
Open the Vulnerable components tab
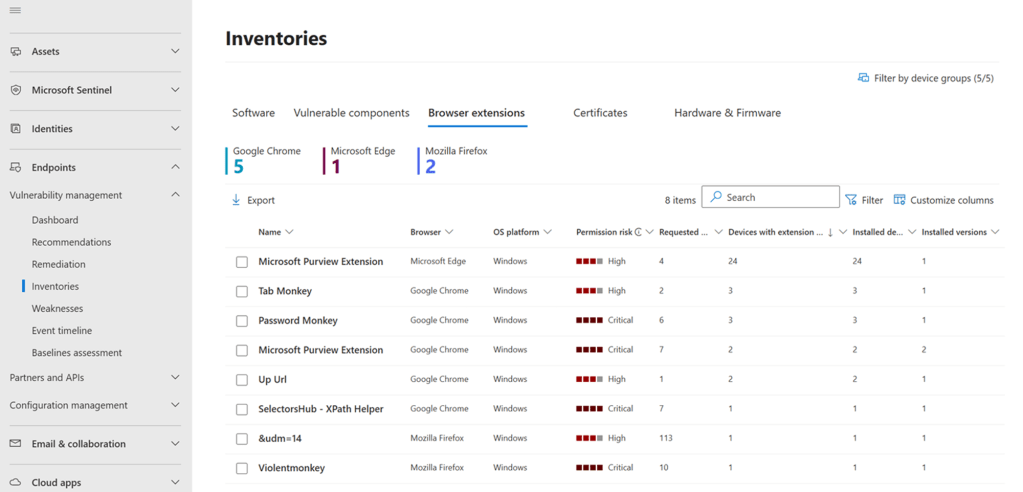pos(351,113)
